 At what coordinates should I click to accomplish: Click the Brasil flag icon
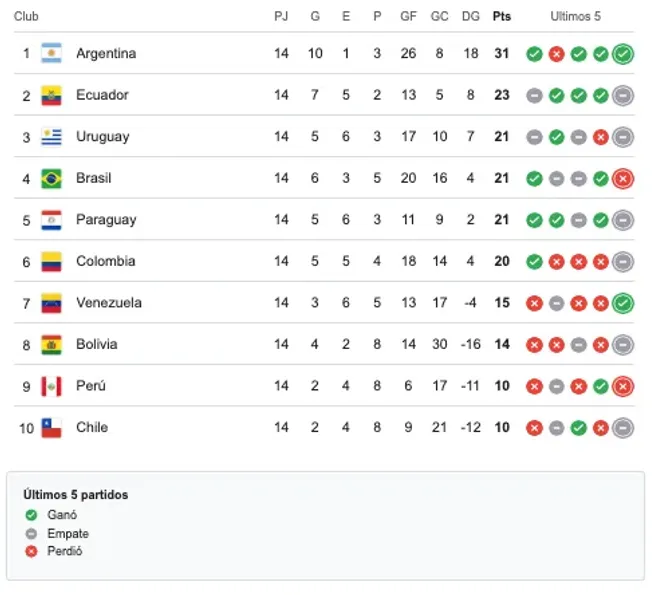[51, 179]
